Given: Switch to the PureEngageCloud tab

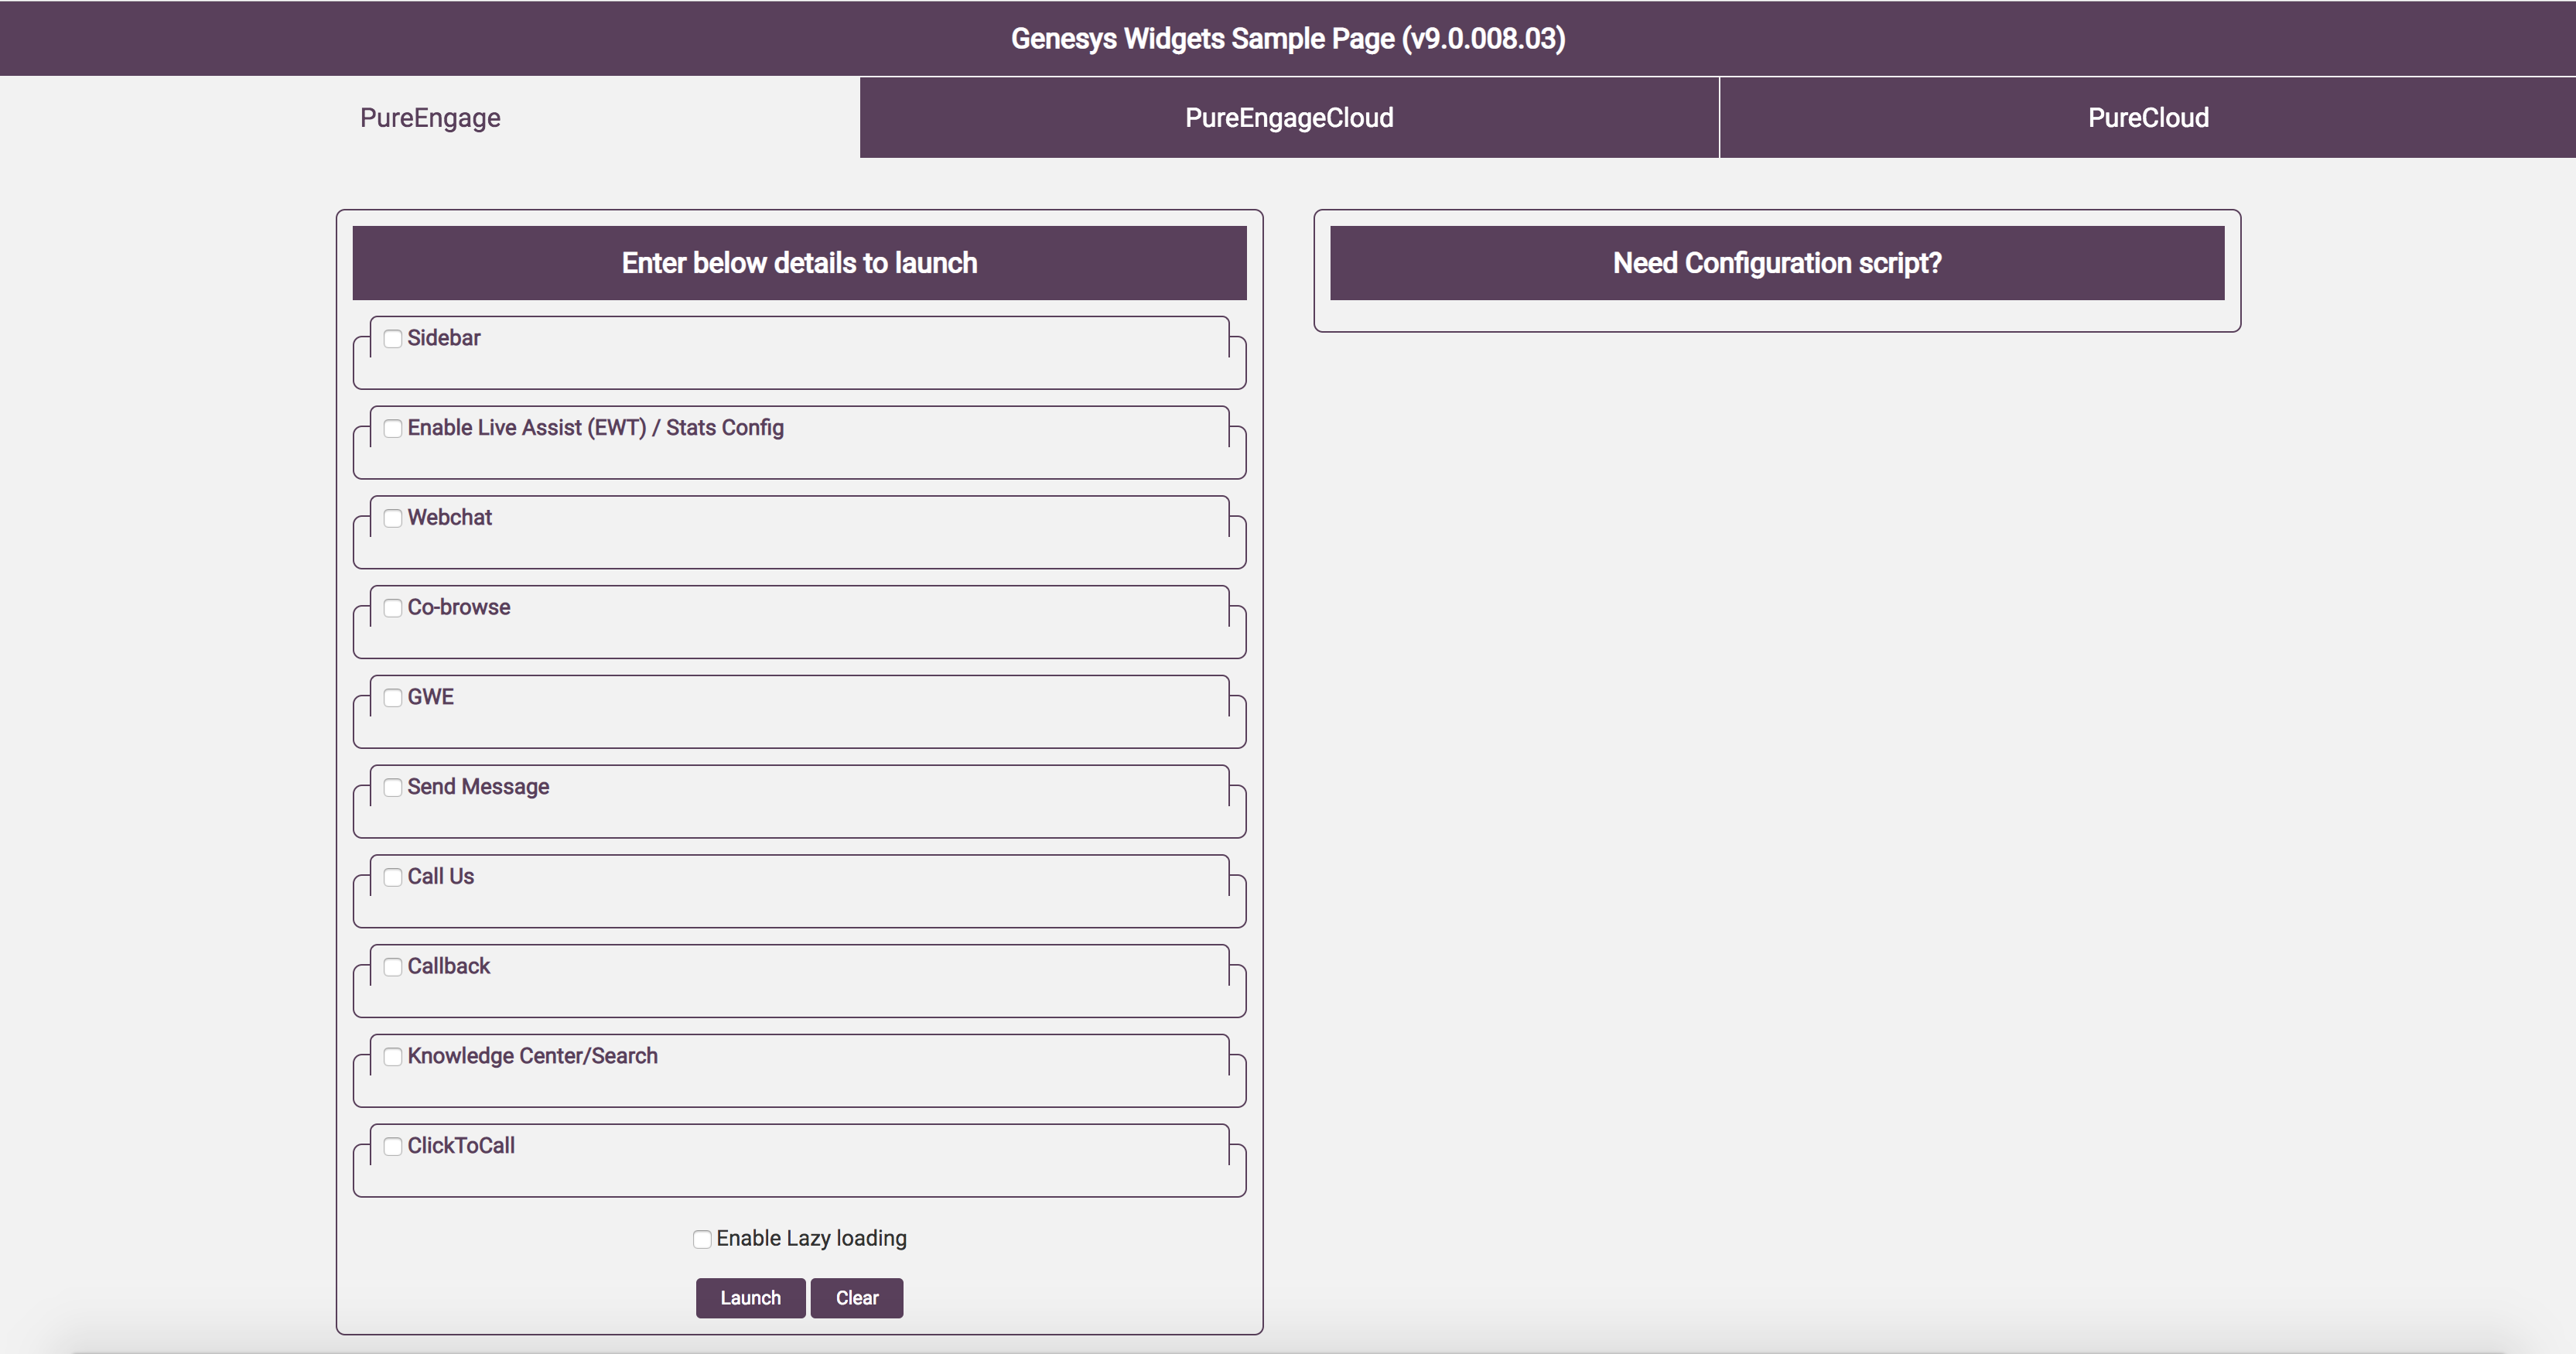Looking at the screenshot, I should pos(1288,118).
